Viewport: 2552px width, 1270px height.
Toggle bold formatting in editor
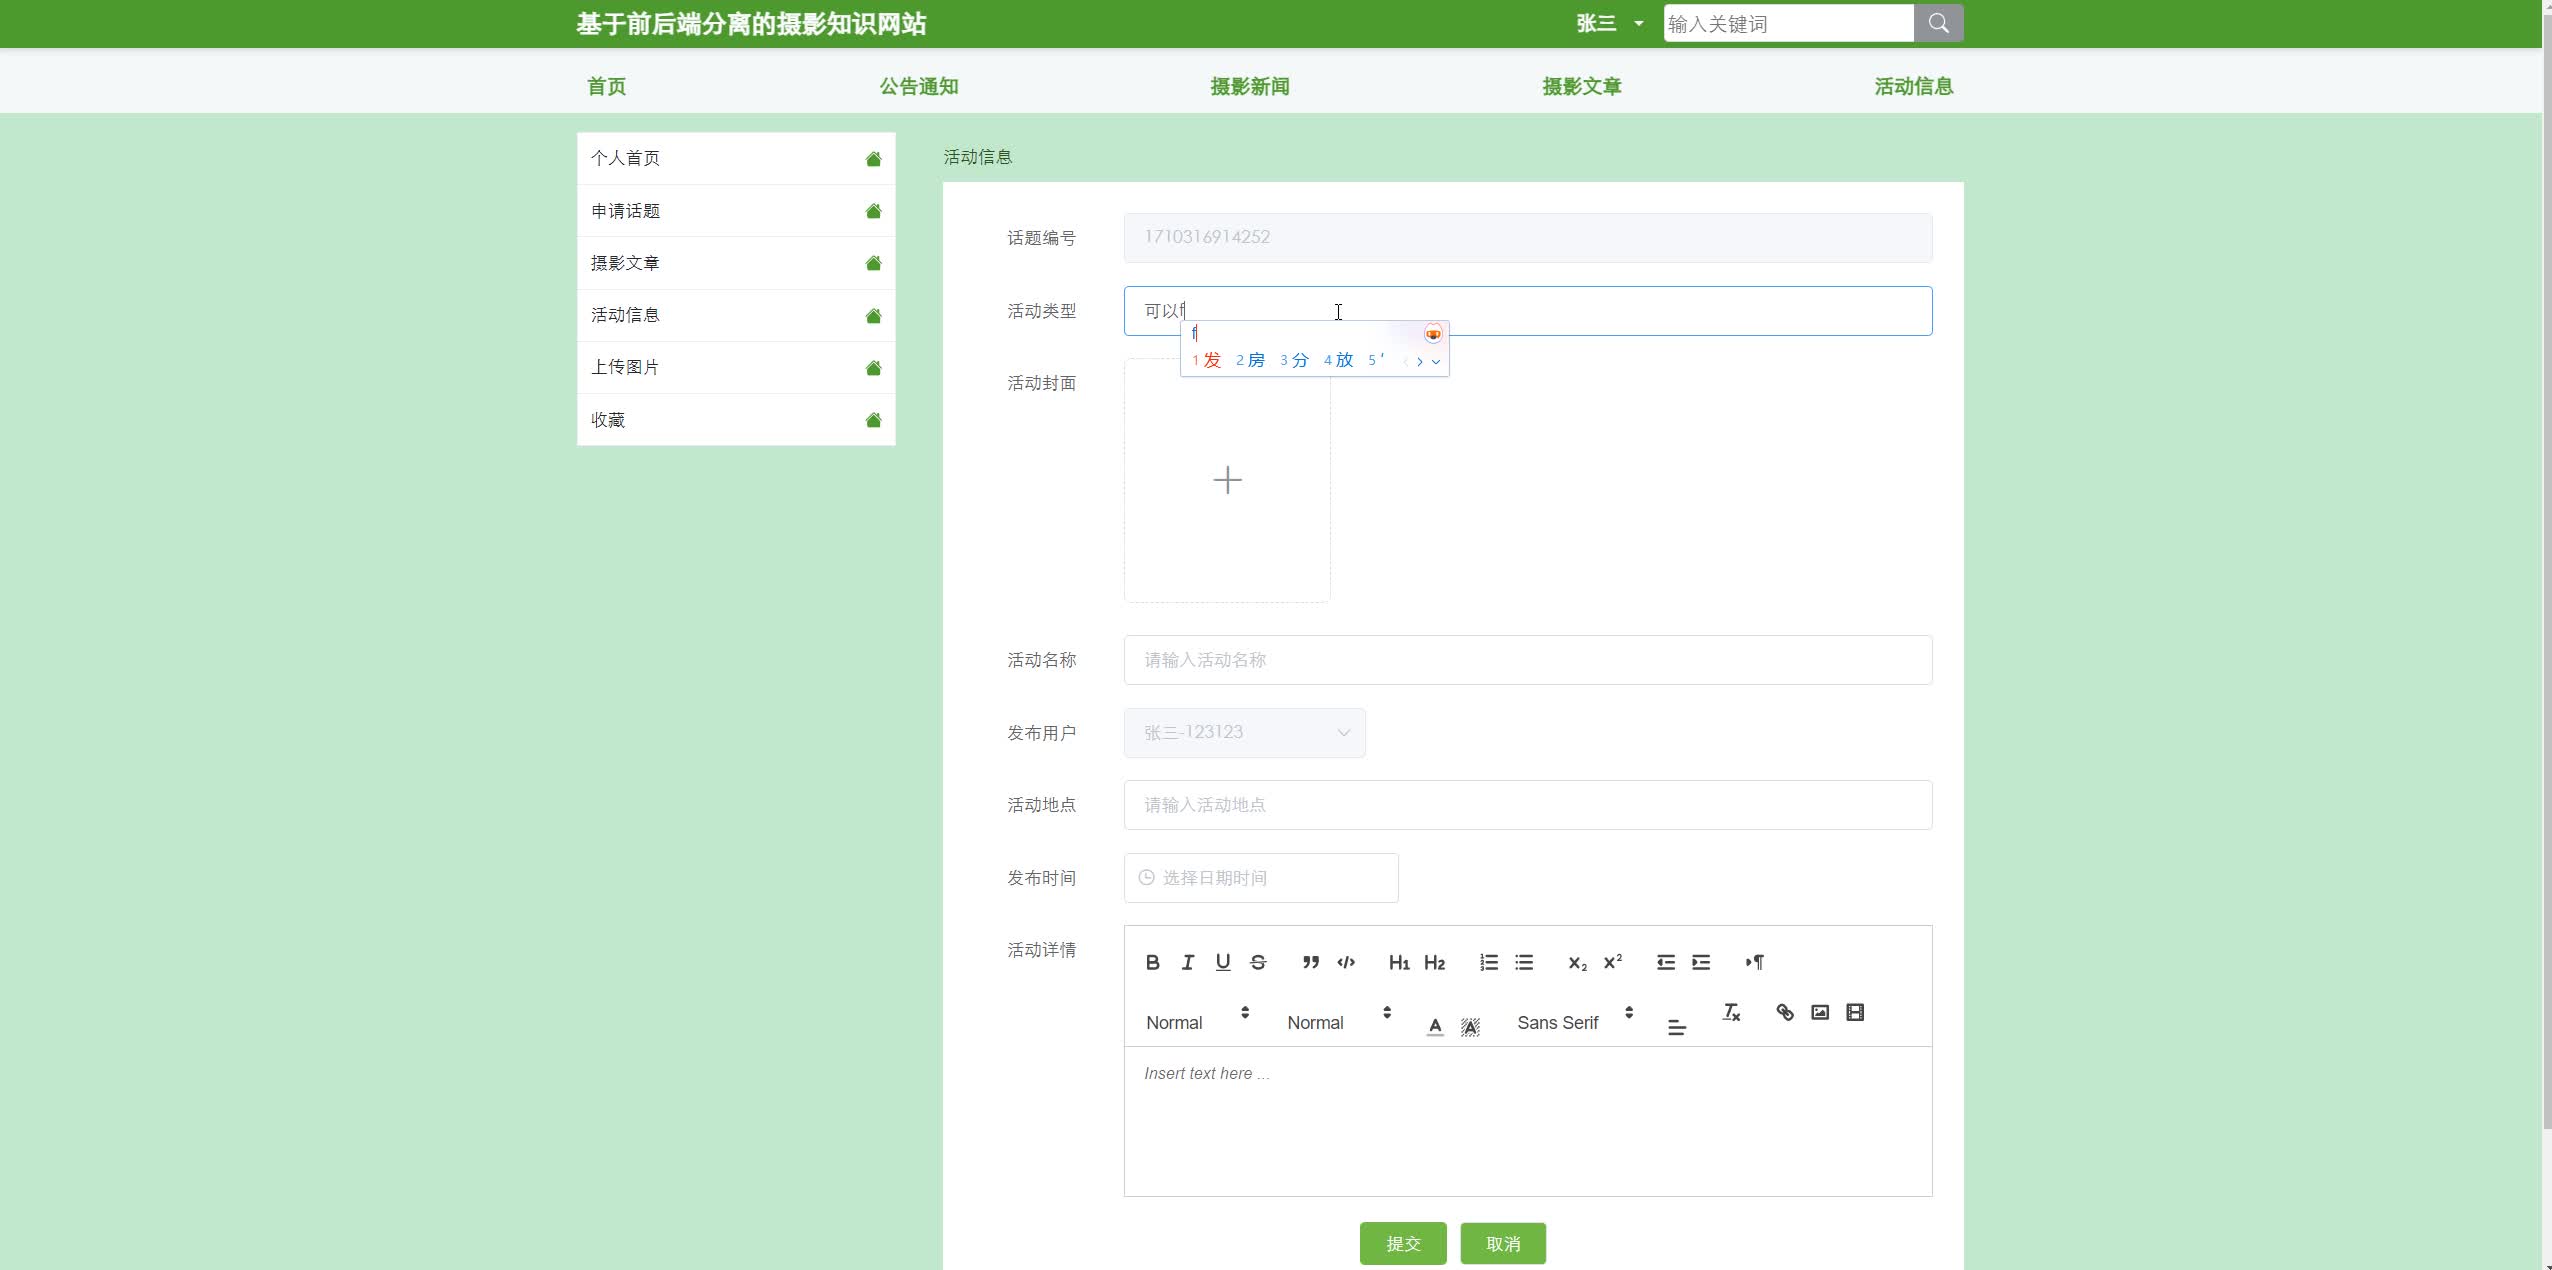coord(1152,962)
